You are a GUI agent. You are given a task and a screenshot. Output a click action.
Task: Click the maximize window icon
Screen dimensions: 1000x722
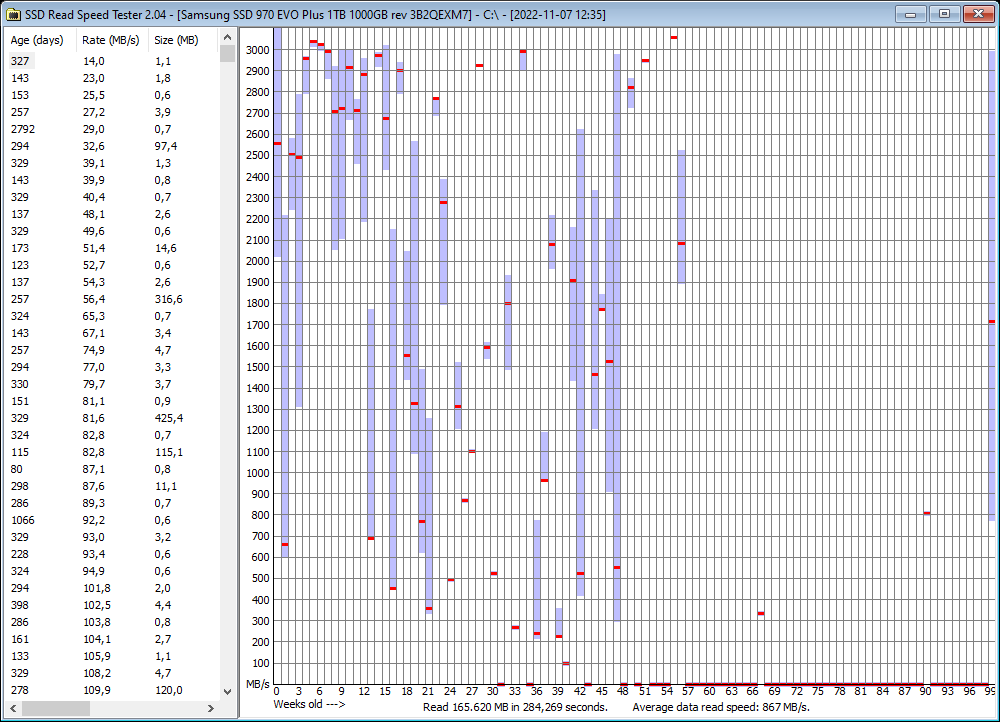pos(943,14)
